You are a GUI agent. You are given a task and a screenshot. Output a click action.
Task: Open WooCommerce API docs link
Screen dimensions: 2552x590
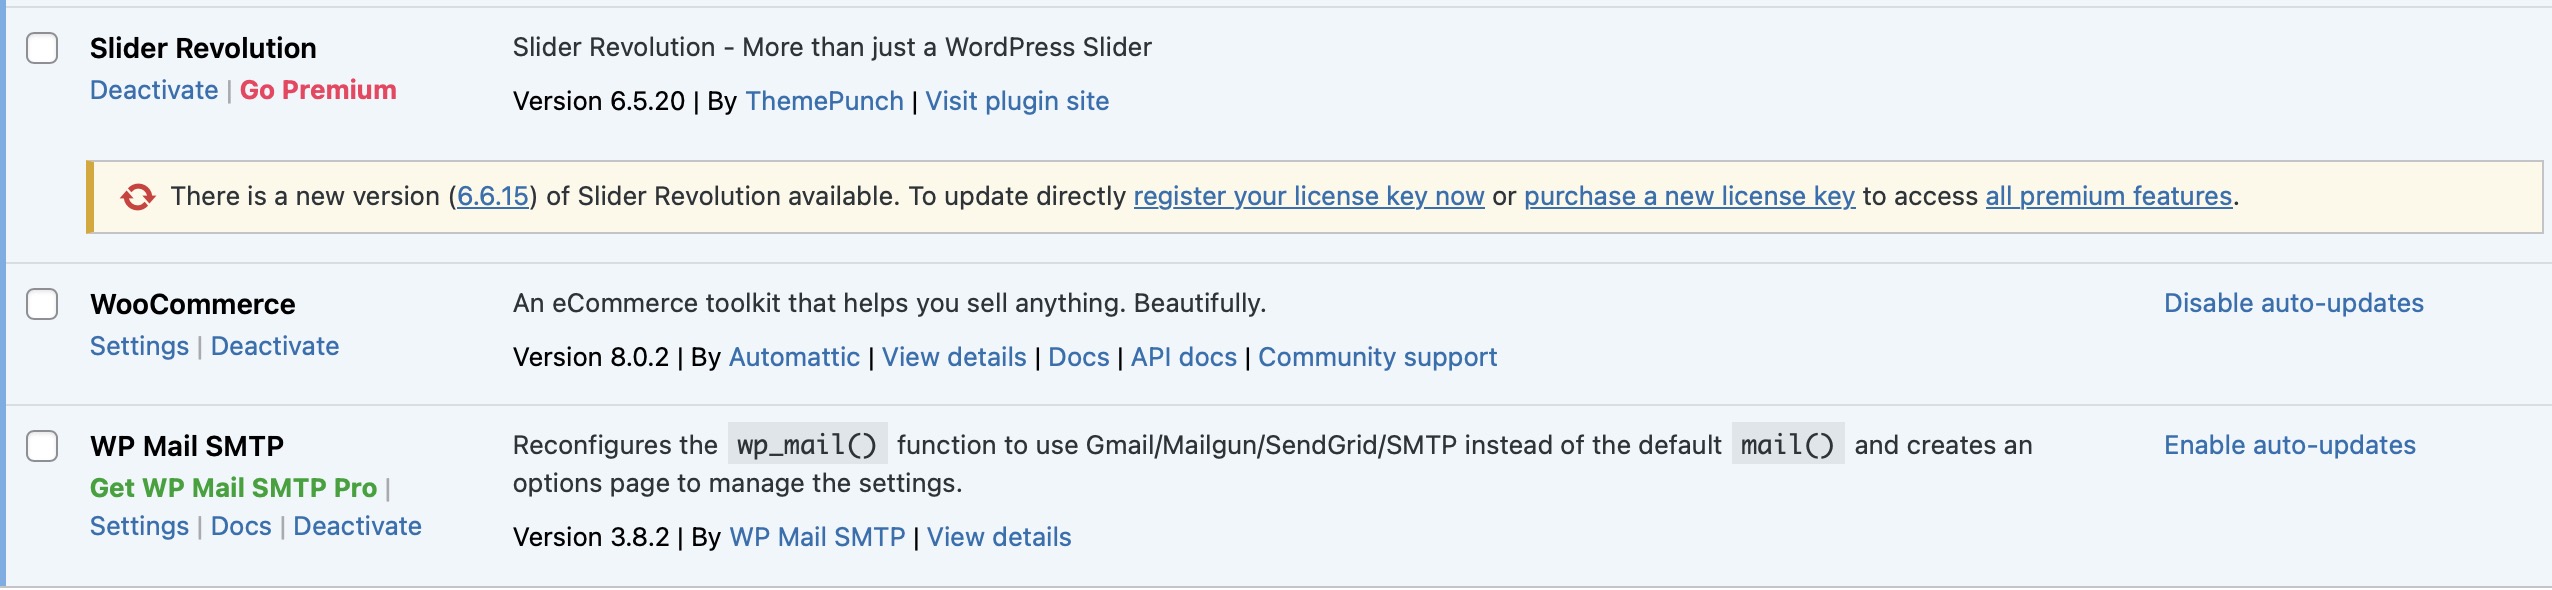click(1183, 357)
